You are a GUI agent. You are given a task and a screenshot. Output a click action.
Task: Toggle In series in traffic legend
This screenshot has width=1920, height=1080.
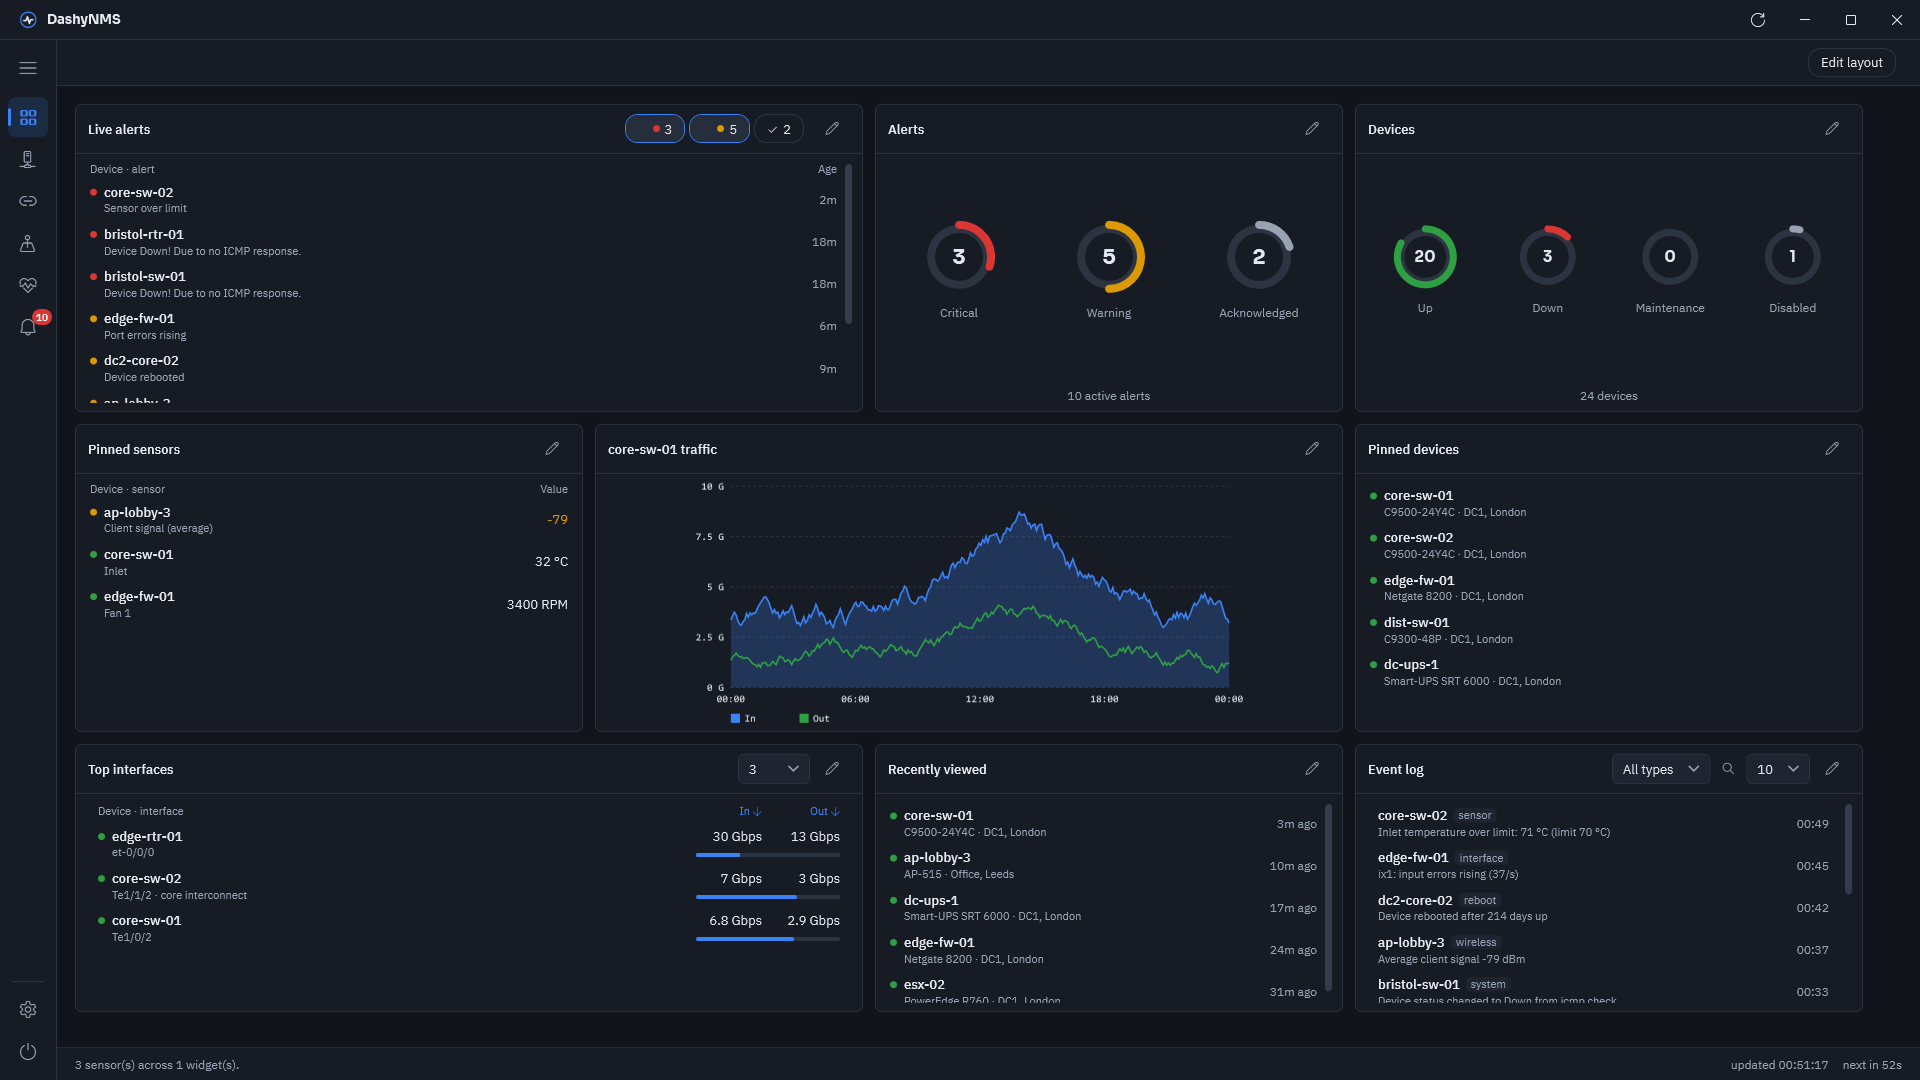click(x=743, y=719)
